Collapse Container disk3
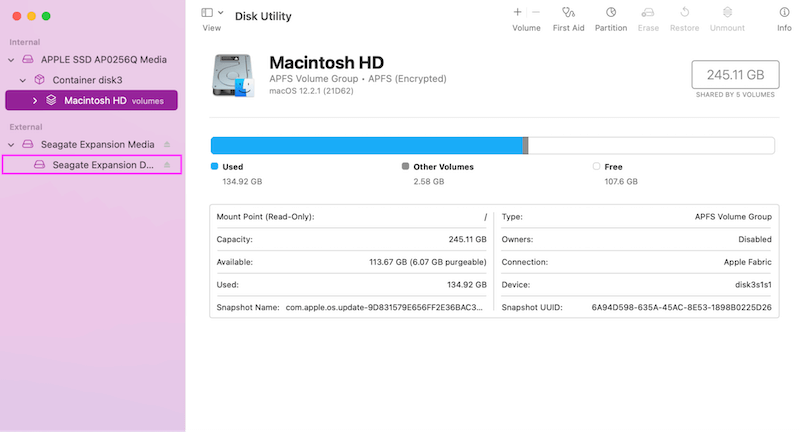Screen dimensions: 800x432 point(23,81)
